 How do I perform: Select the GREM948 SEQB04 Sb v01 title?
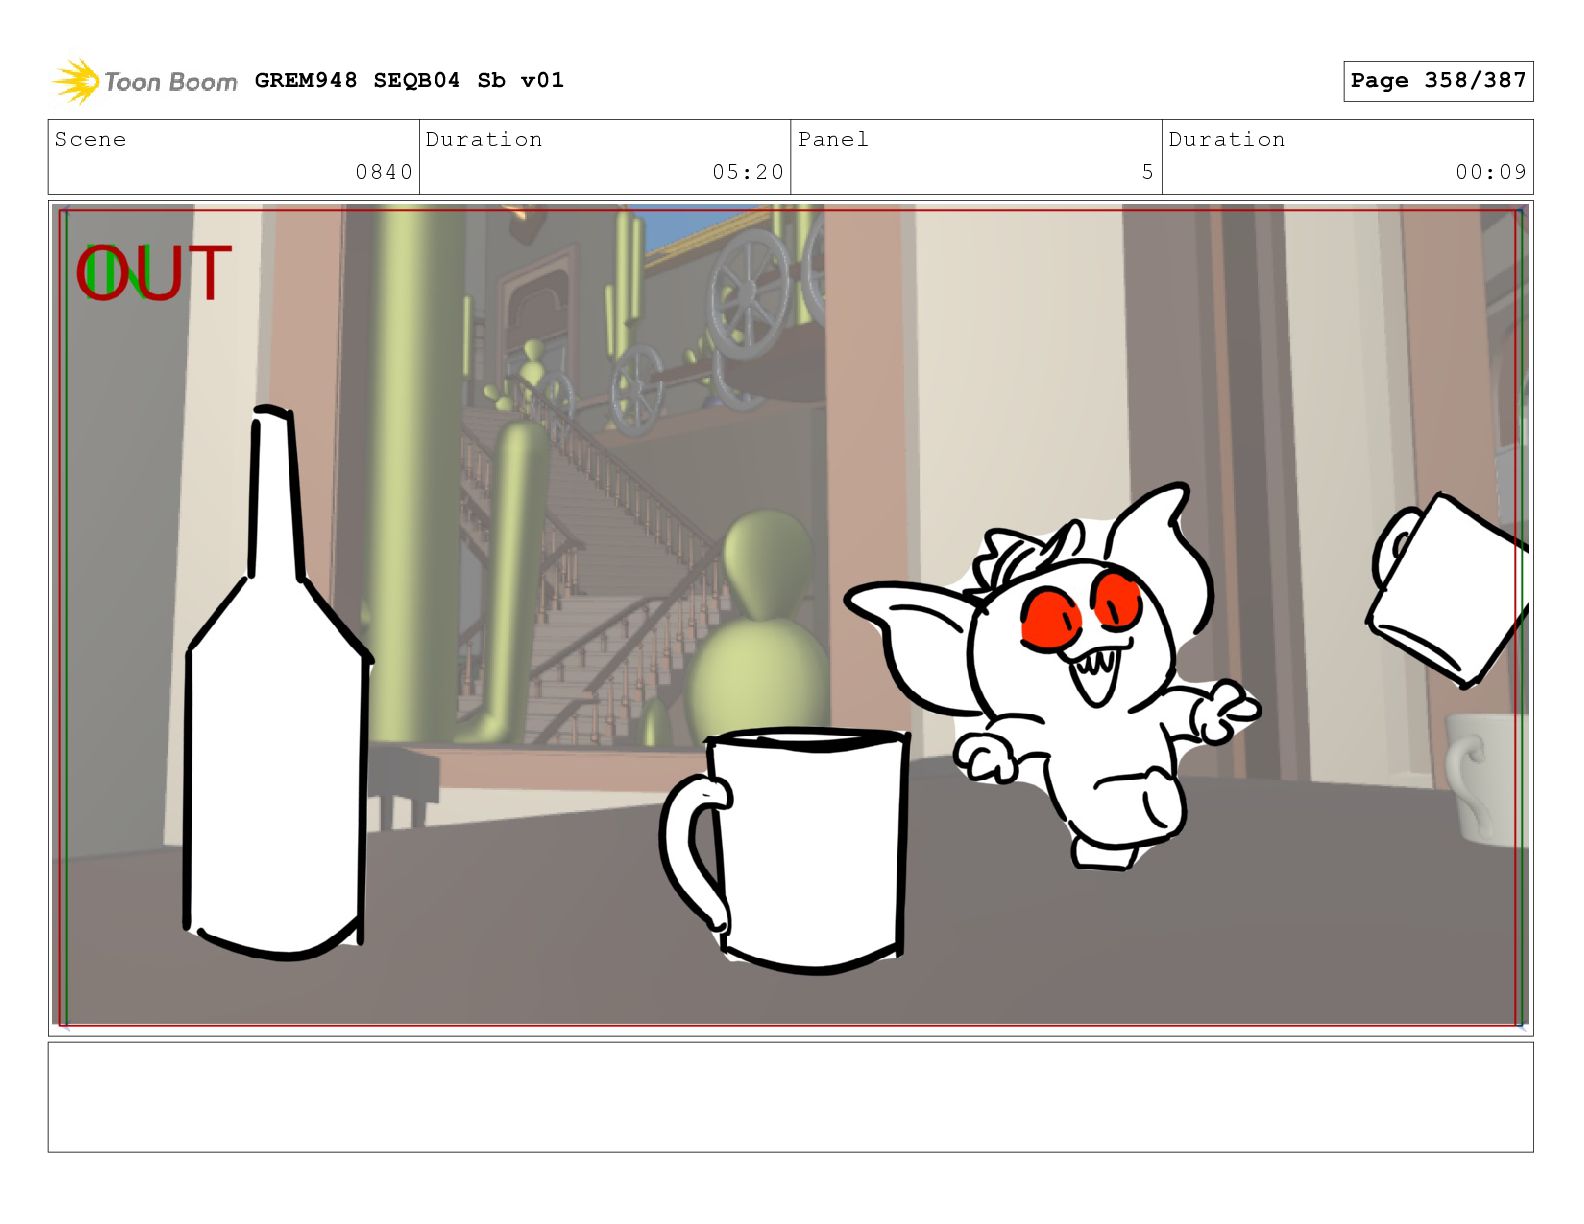point(409,80)
